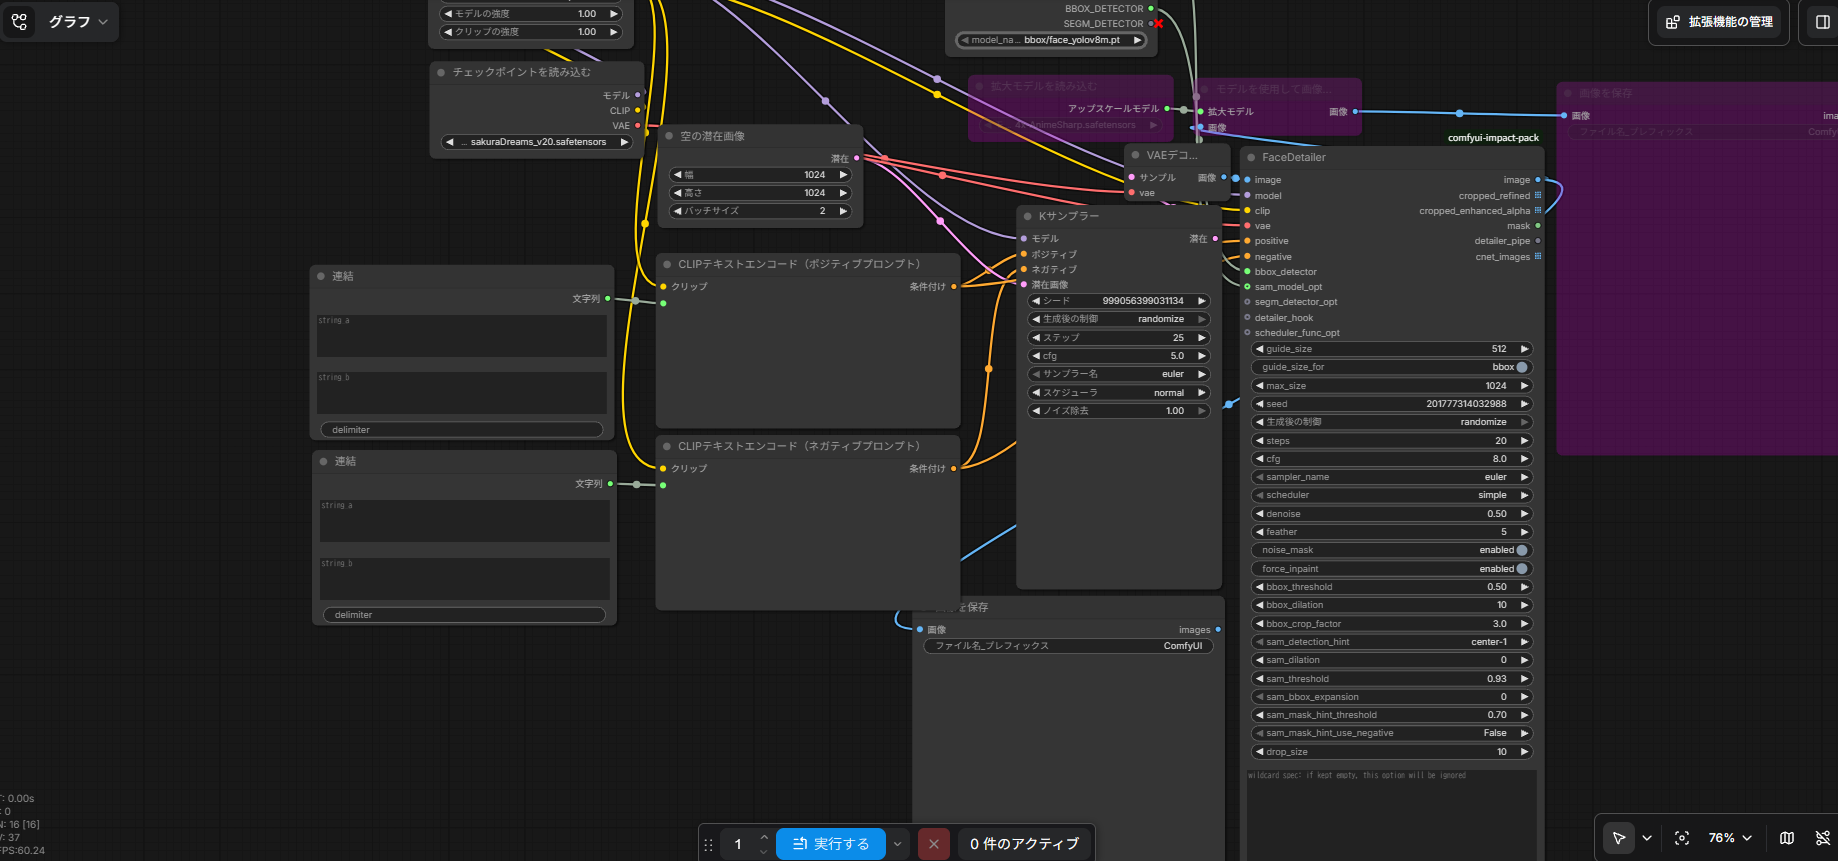Click the workflow graph icon at top left
The width and height of the screenshot is (1838, 861).
[20, 21]
